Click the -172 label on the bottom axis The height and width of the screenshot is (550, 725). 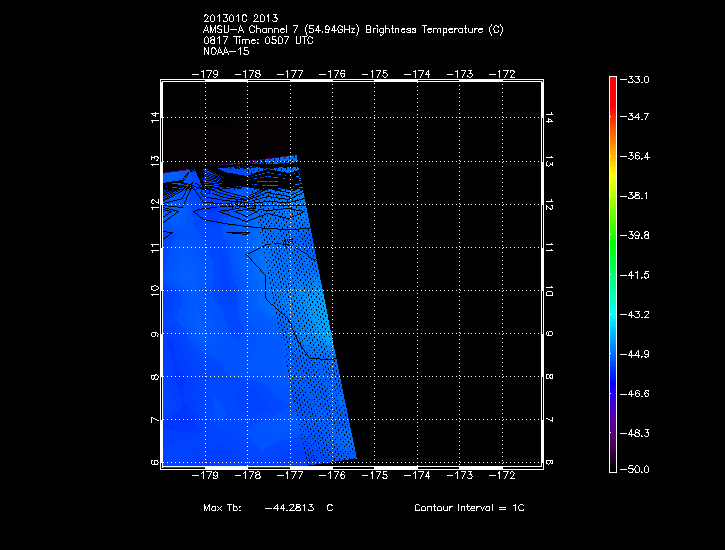(502, 476)
